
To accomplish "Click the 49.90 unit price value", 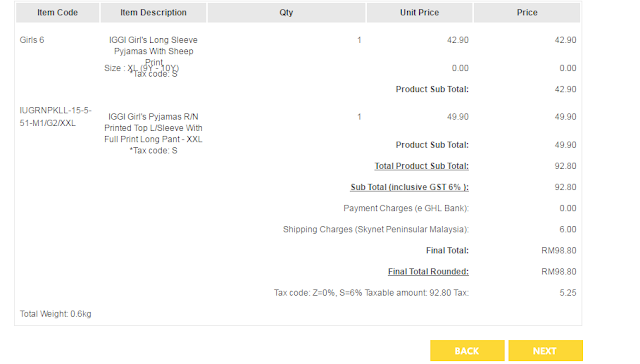I will coord(458,117).
